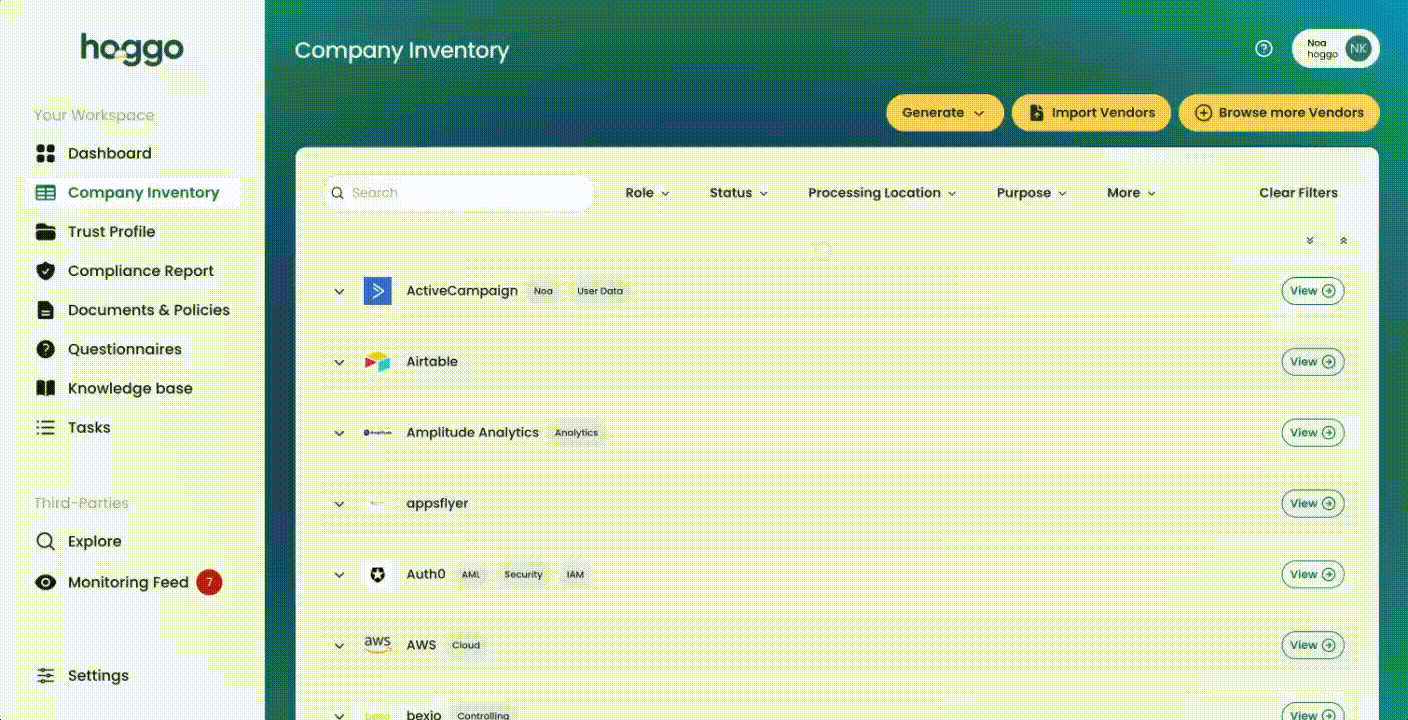Click the Search input field
The height and width of the screenshot is (720, 1408).
(x=458, y=193)
